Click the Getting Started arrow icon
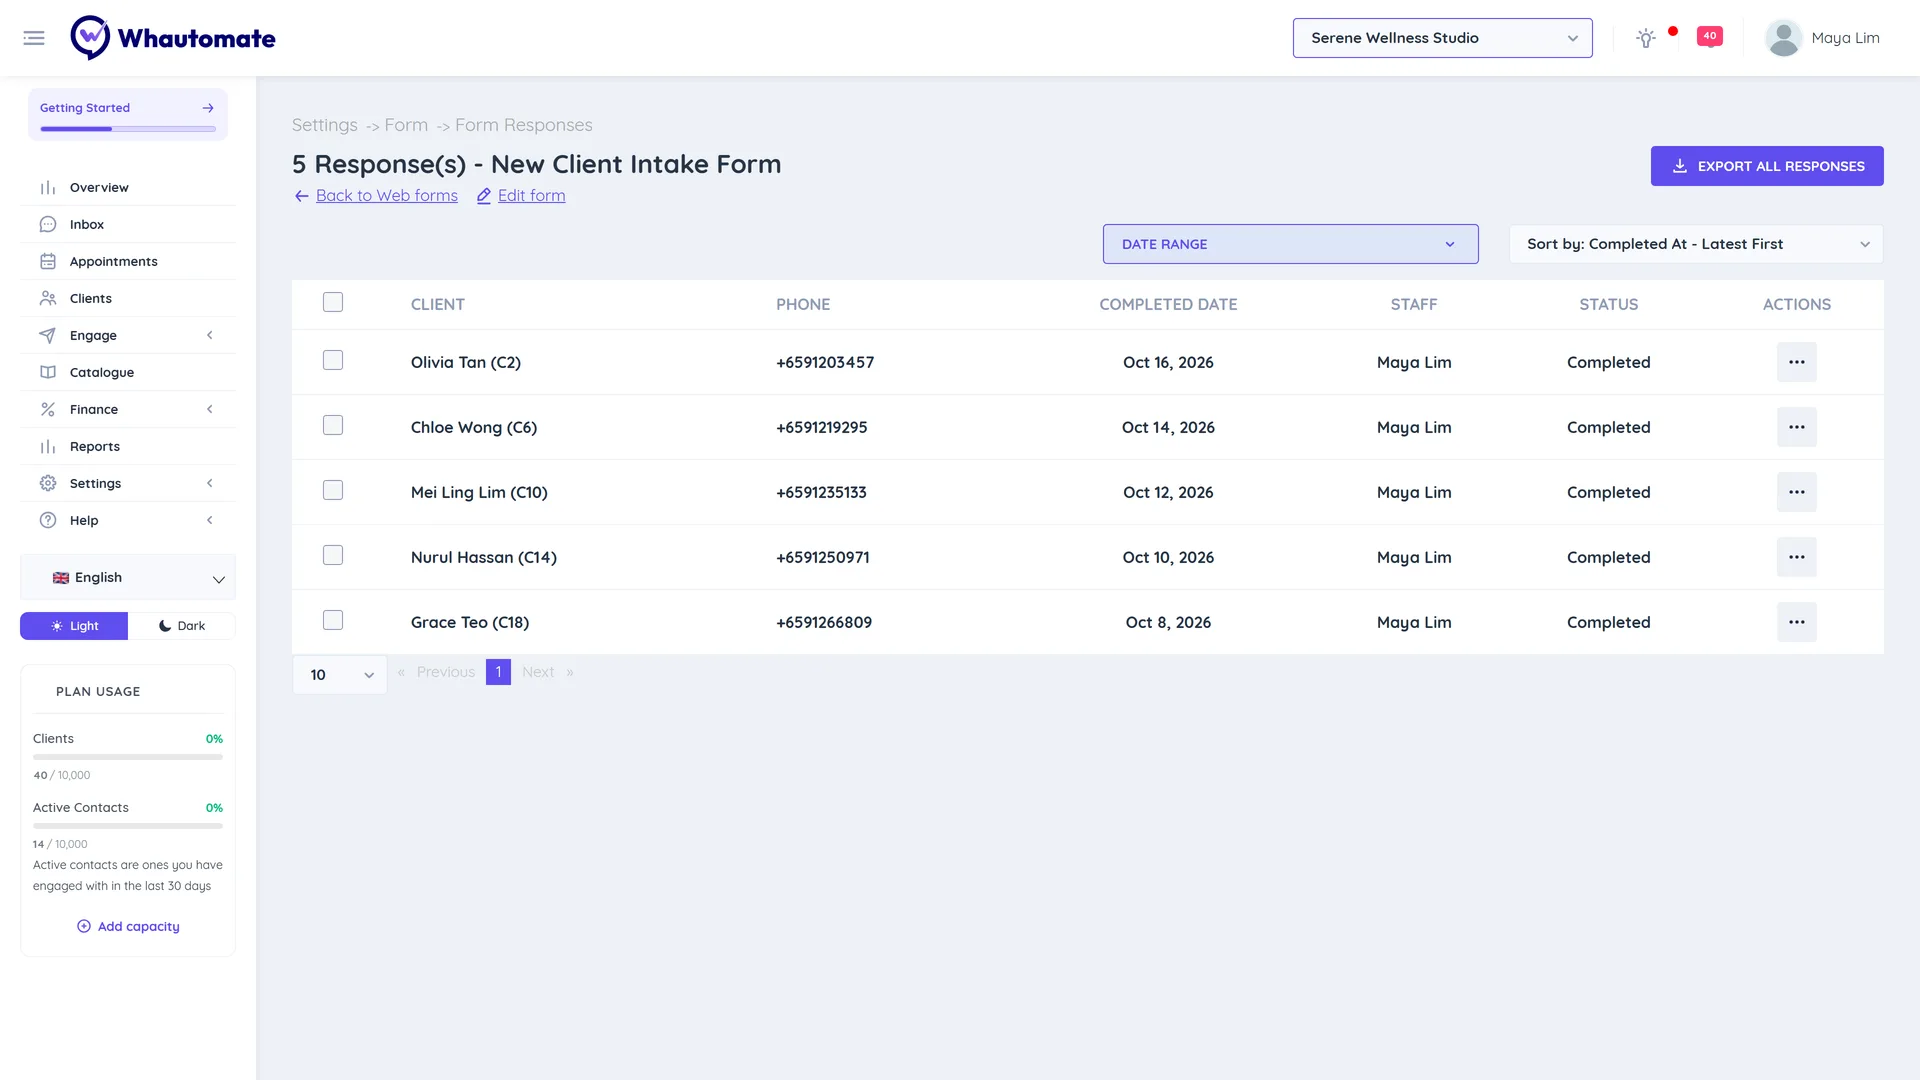1920x1080 pixels. (208, 108)
